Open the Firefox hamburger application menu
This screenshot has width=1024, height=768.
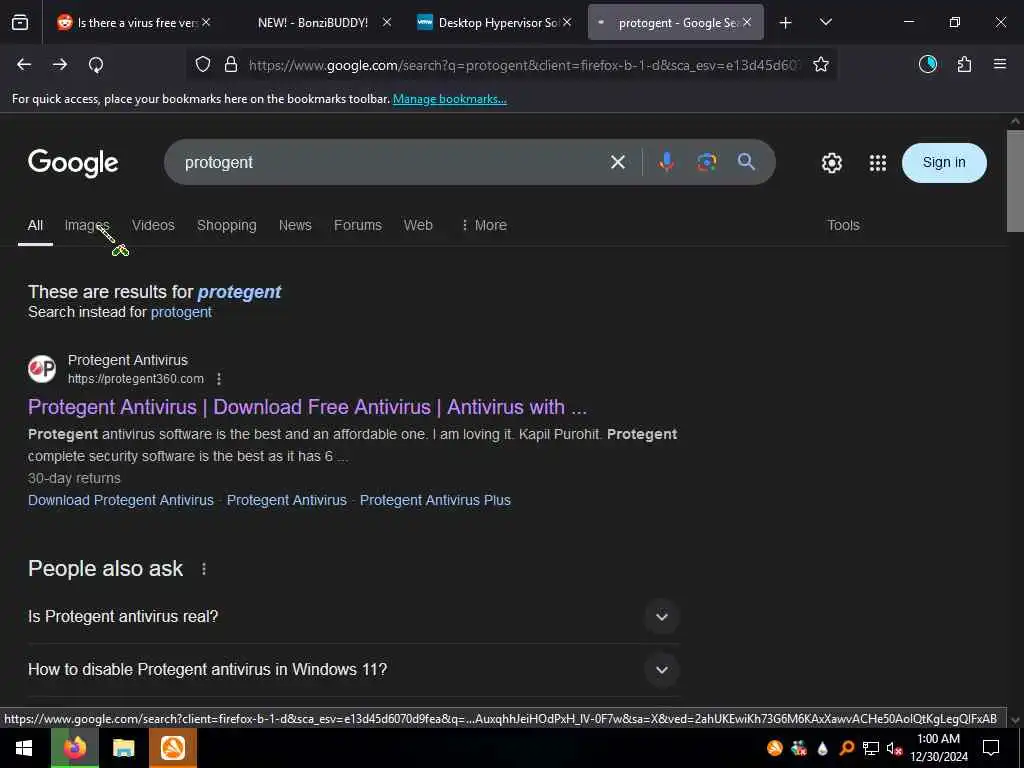(999, 64)
